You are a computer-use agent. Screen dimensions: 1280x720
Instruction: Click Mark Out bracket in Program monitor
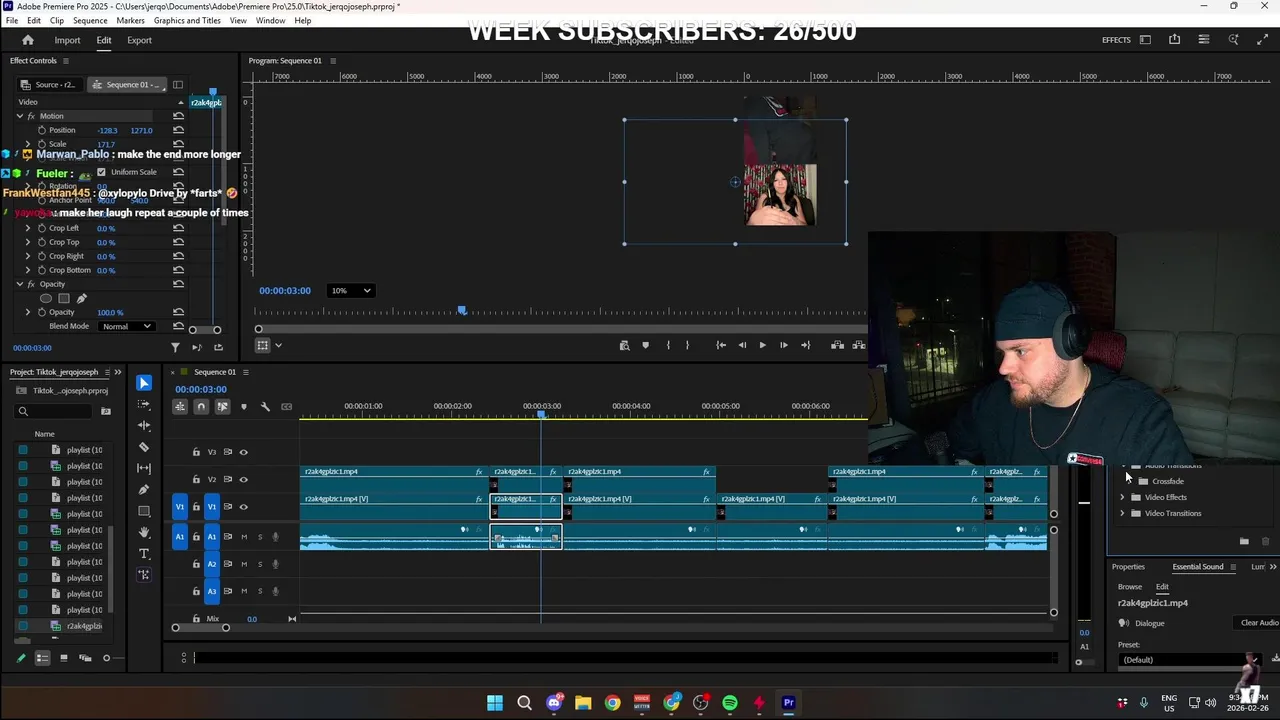[687, 345]
